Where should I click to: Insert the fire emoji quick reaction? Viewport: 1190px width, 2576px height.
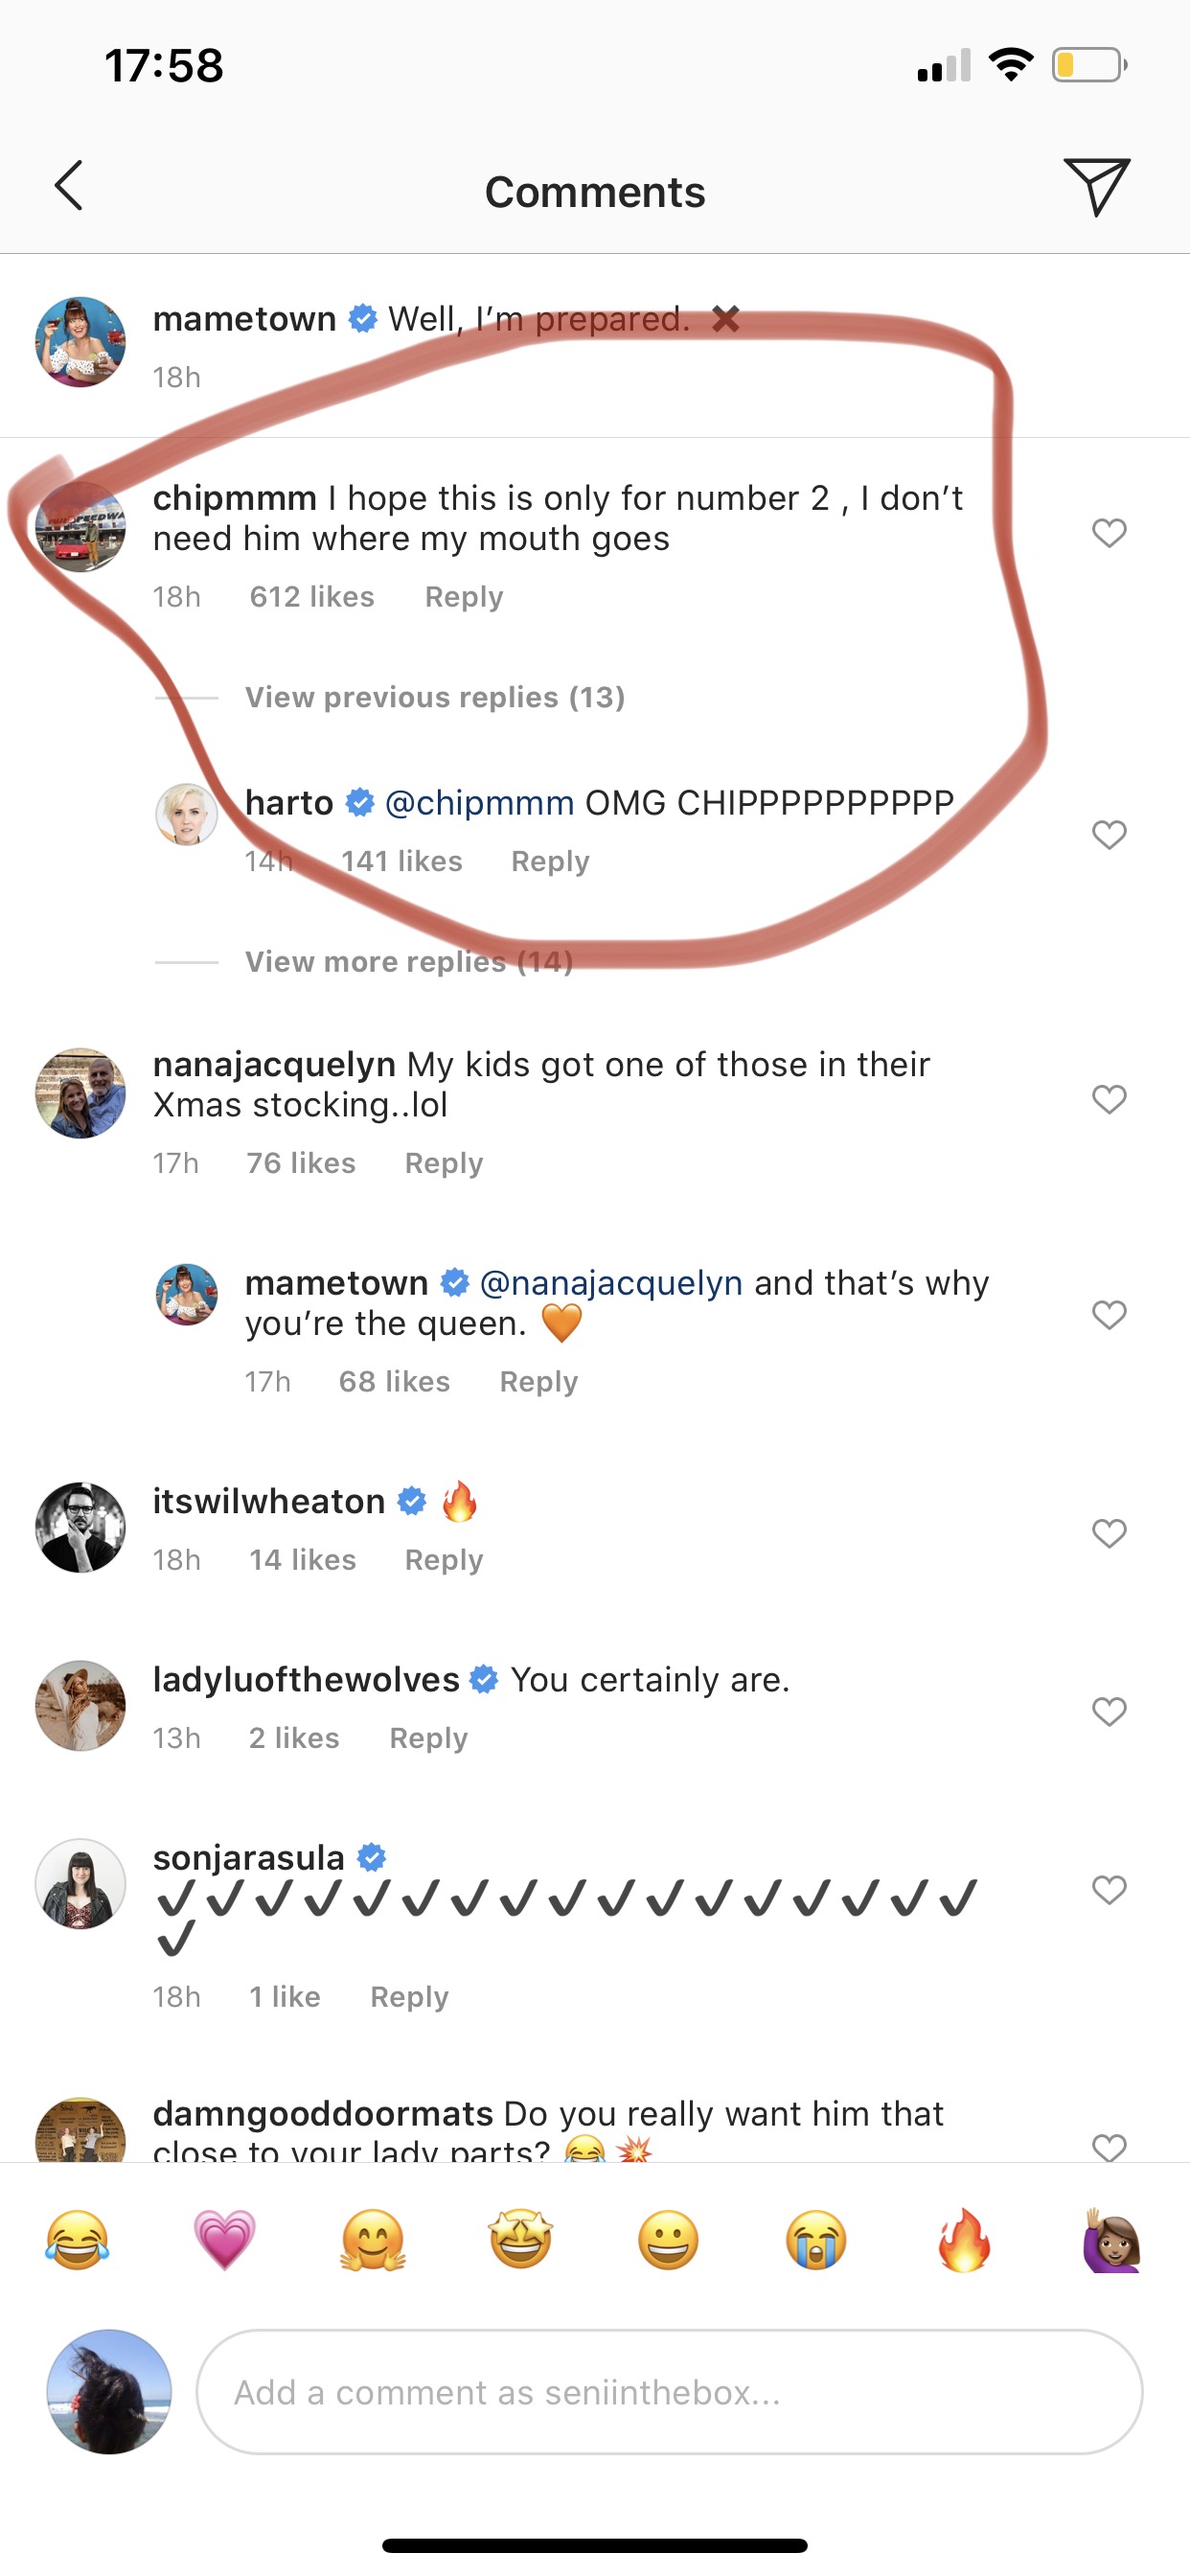click(964, 2240)
